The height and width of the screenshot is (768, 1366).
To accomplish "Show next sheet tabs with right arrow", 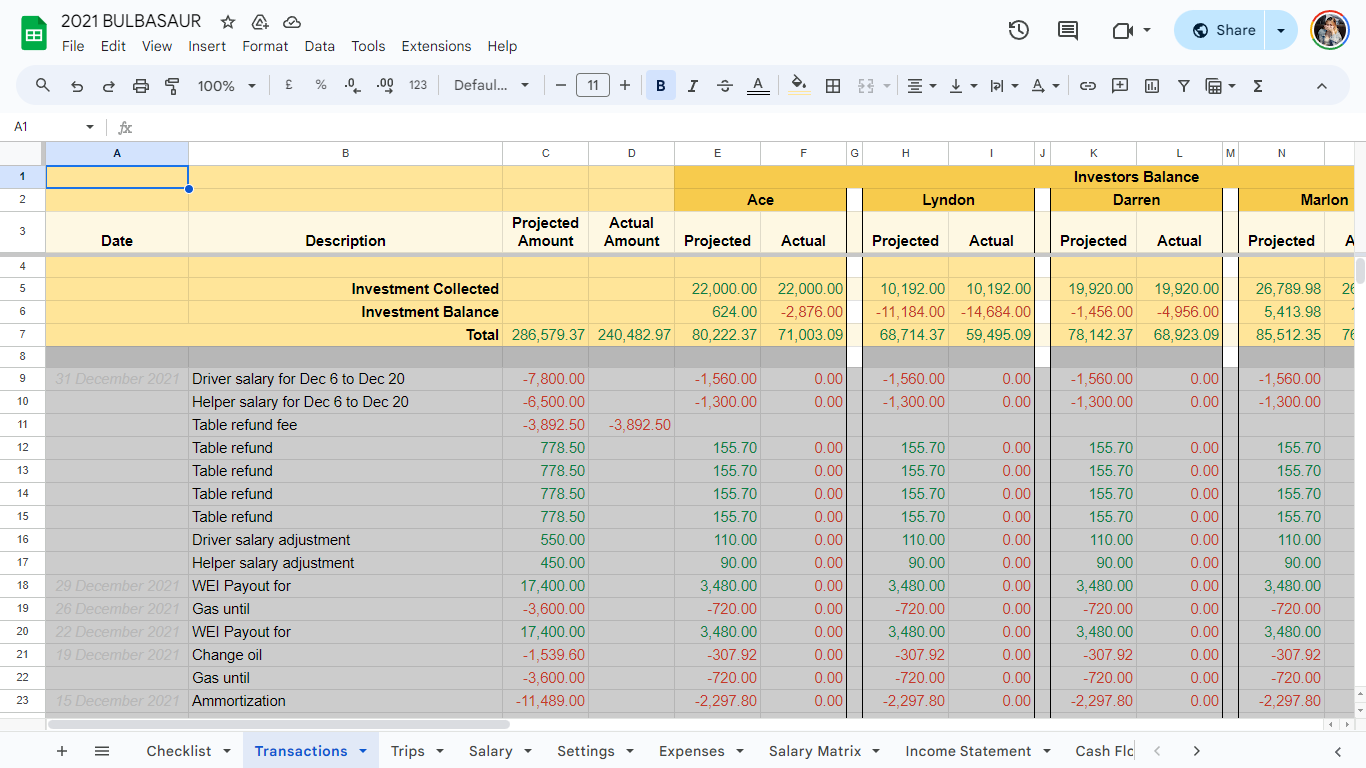I will coord(1196,751).
